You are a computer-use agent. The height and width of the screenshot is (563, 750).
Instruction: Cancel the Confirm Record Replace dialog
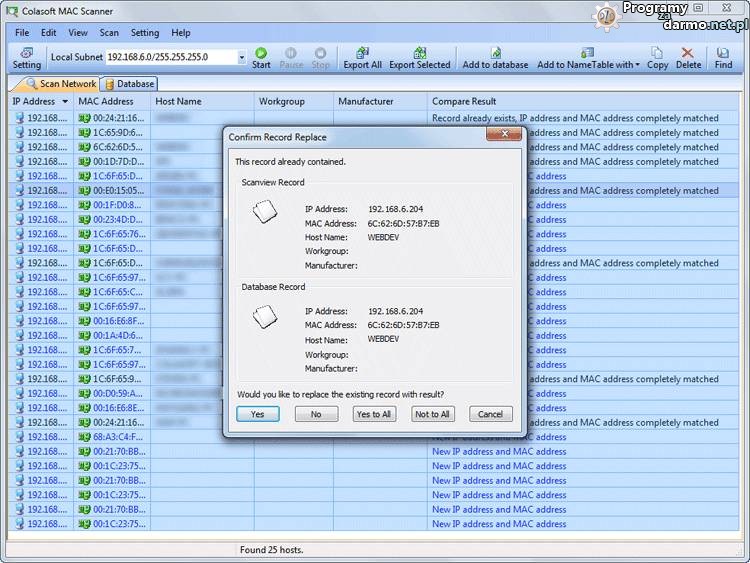[490, 414]
